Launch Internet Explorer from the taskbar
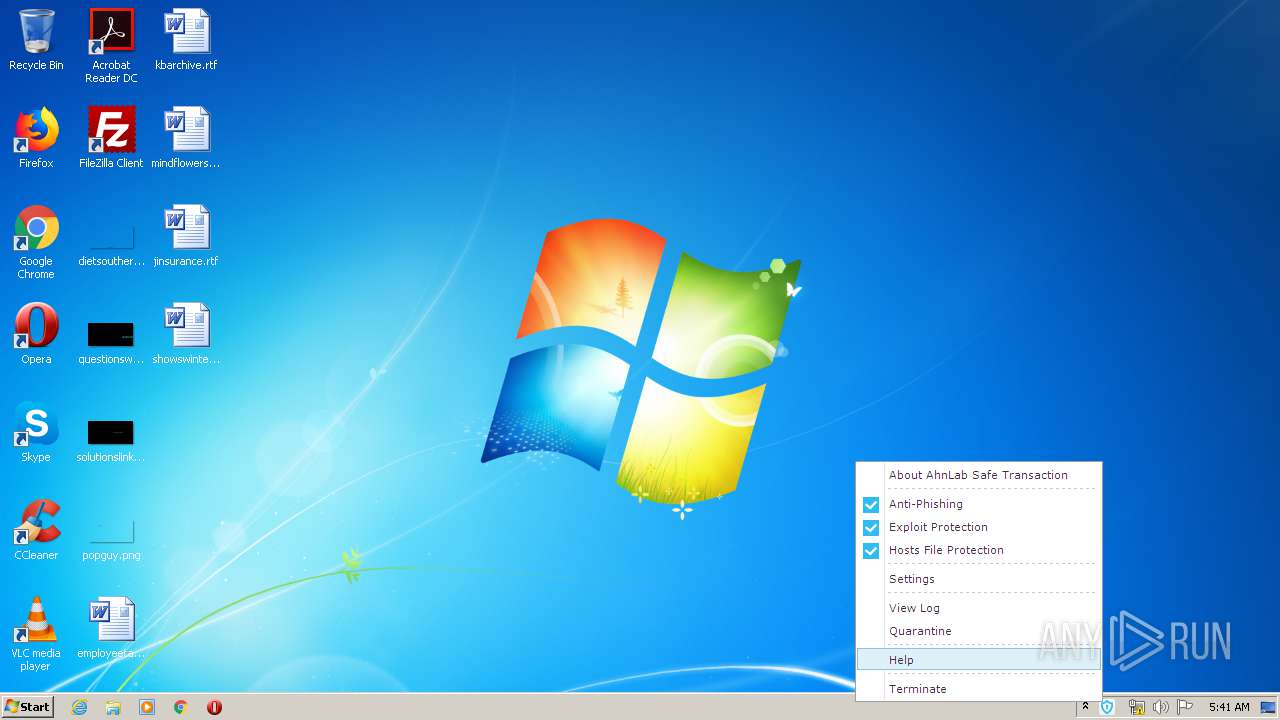 click(x=80, y=707)
